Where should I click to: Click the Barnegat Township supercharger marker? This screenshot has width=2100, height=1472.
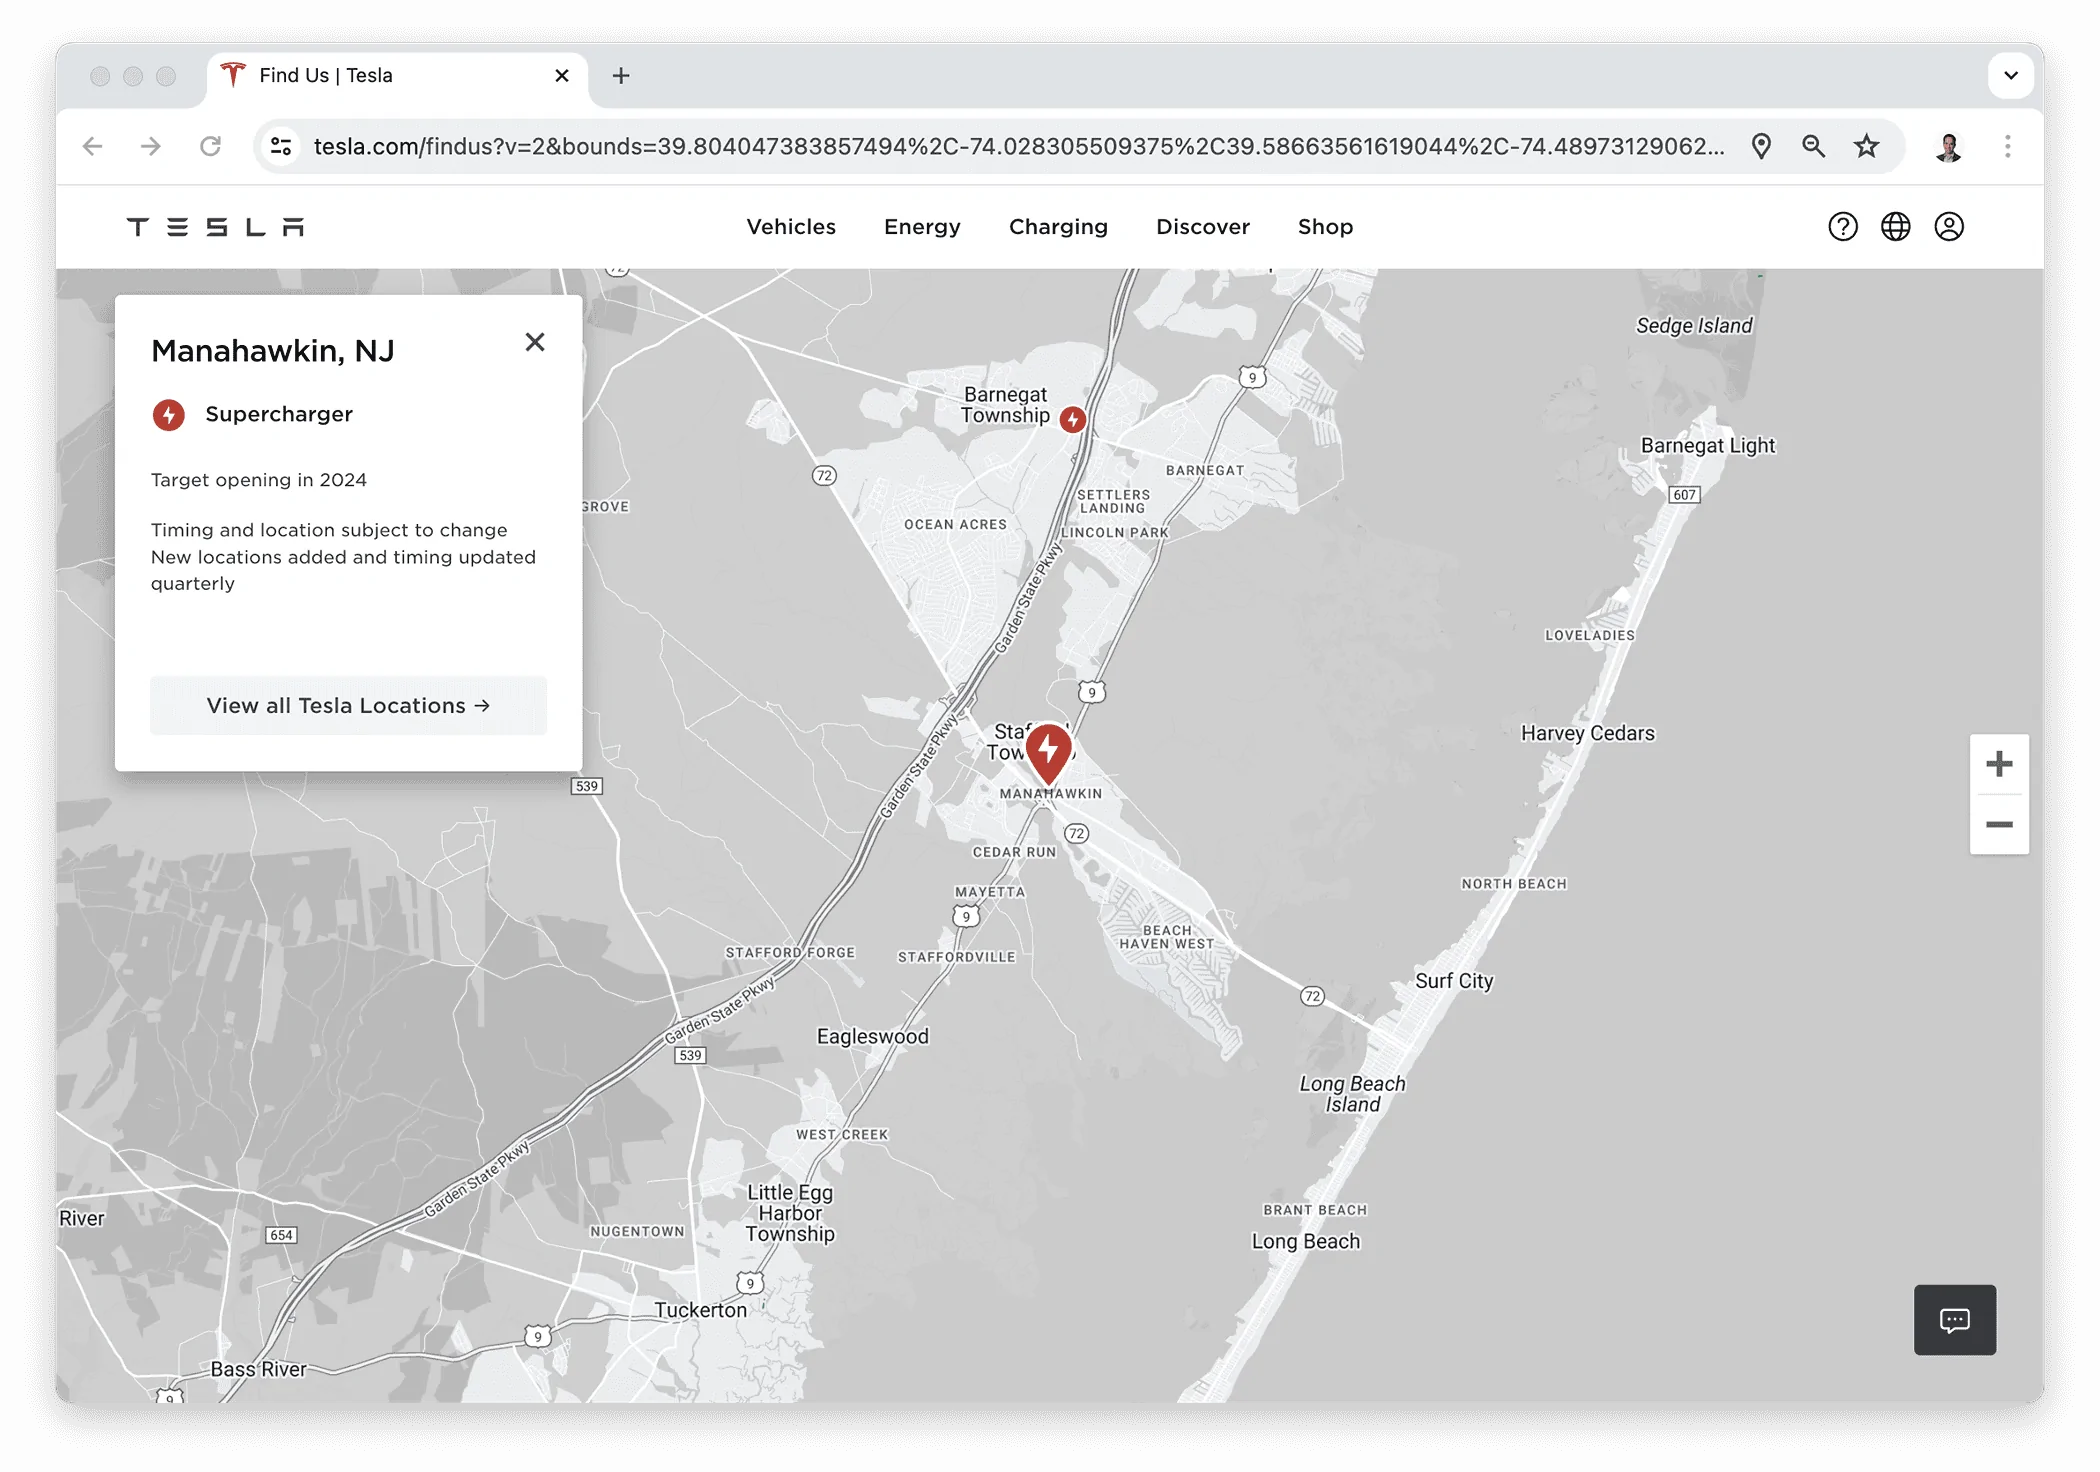pos(1073,420)
